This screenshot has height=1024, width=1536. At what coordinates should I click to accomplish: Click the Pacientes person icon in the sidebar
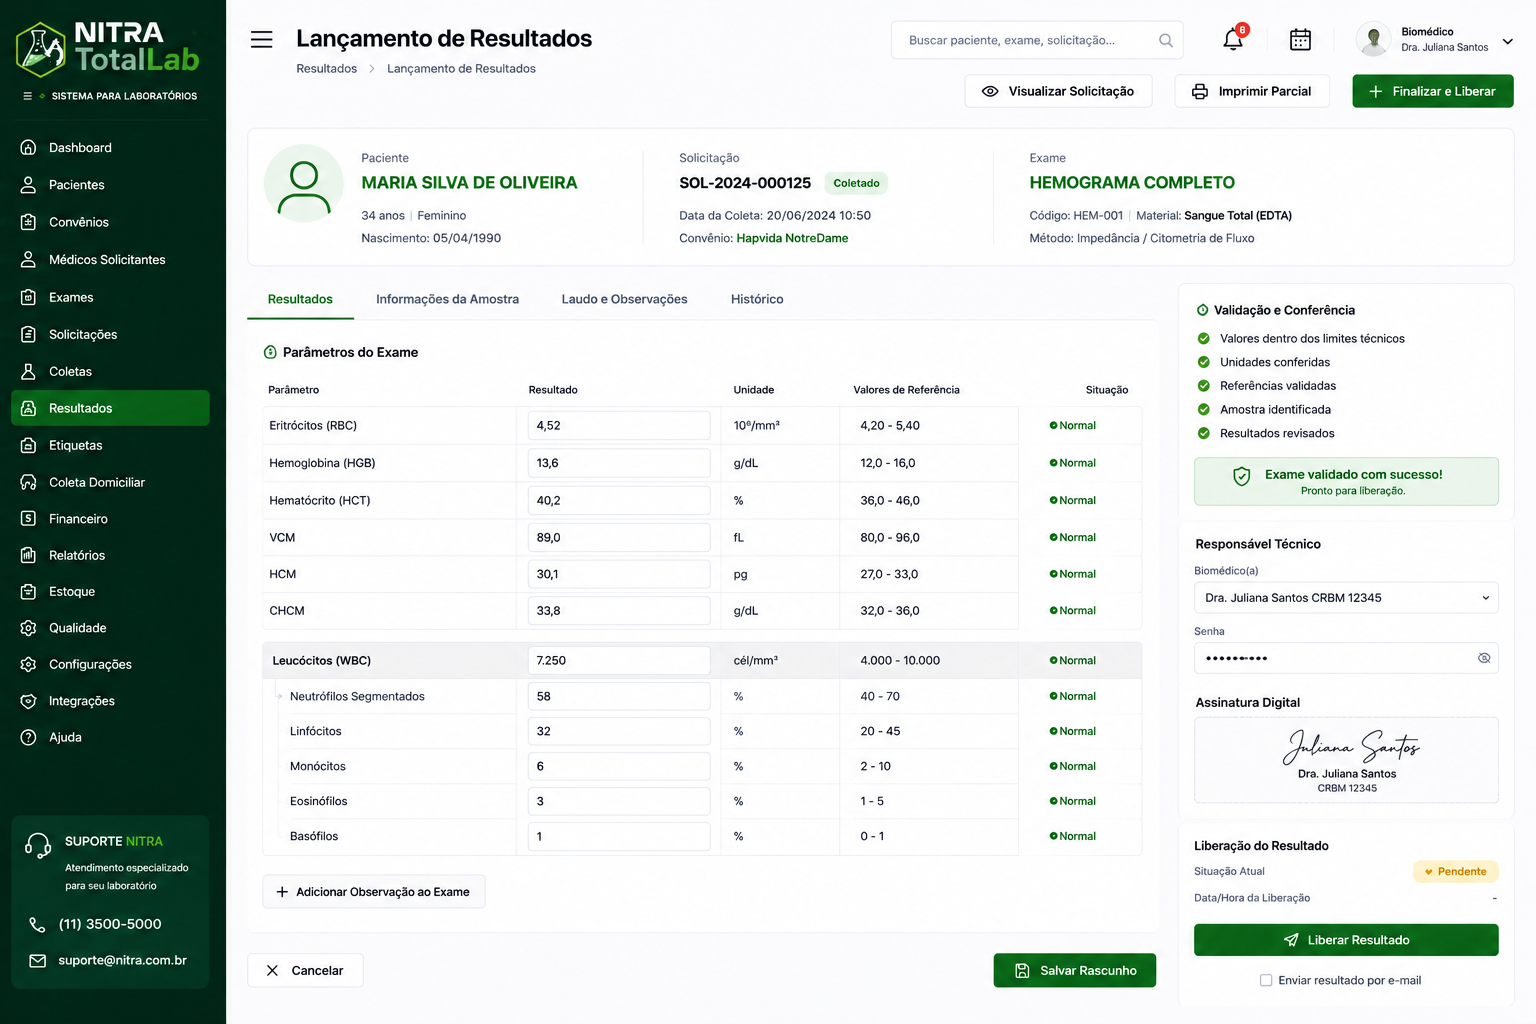29,185
